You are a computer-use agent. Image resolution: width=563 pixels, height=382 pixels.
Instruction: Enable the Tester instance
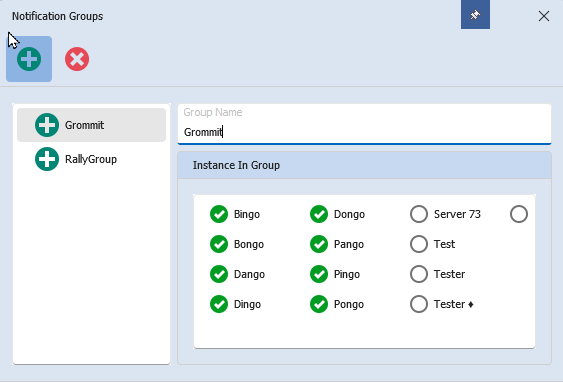pyautogui.click(x=419, y=274)
